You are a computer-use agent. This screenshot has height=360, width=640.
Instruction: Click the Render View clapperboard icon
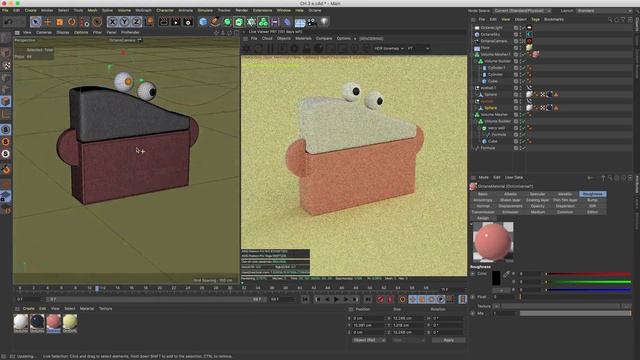click(x=164, y=22)
